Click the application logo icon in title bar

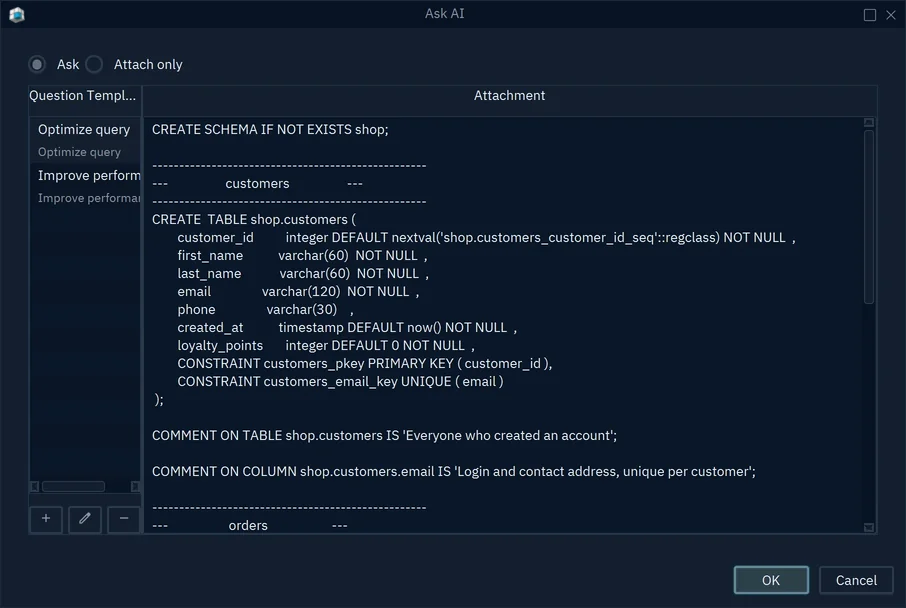tap(17, 14)
